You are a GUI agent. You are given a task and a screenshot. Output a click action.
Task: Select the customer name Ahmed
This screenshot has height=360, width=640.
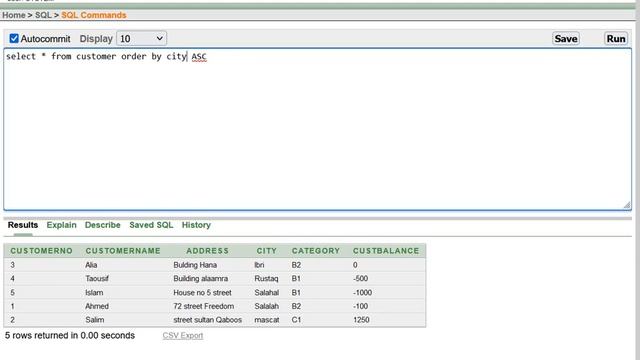(x=97, y=306)
